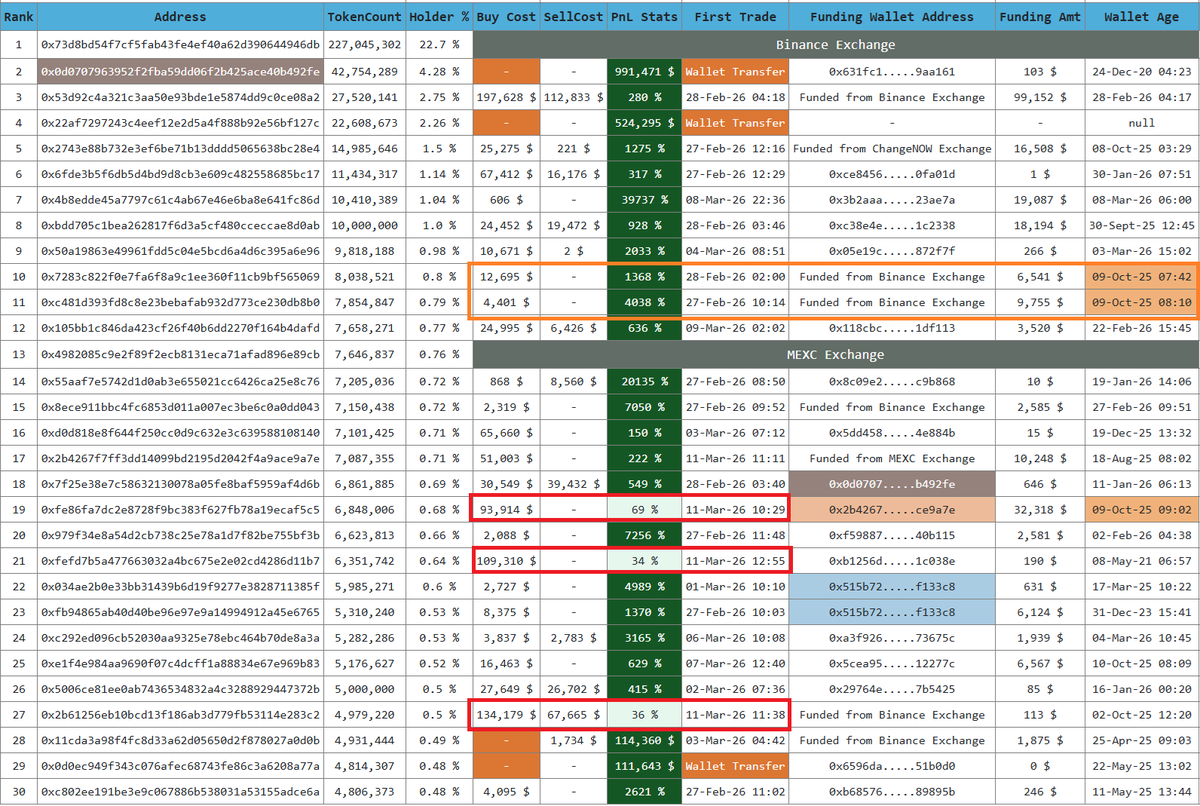Click the Funding Amt column header
The image size is (1200, 806).
tap(1040, 17)
